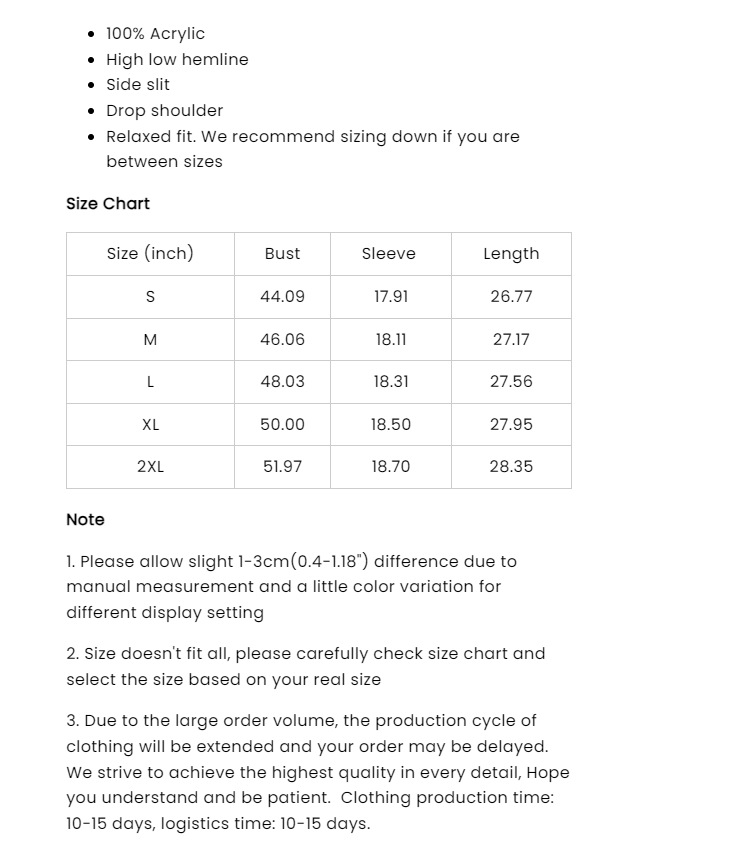Select the "Bust" column header

[x=282, y=254]
